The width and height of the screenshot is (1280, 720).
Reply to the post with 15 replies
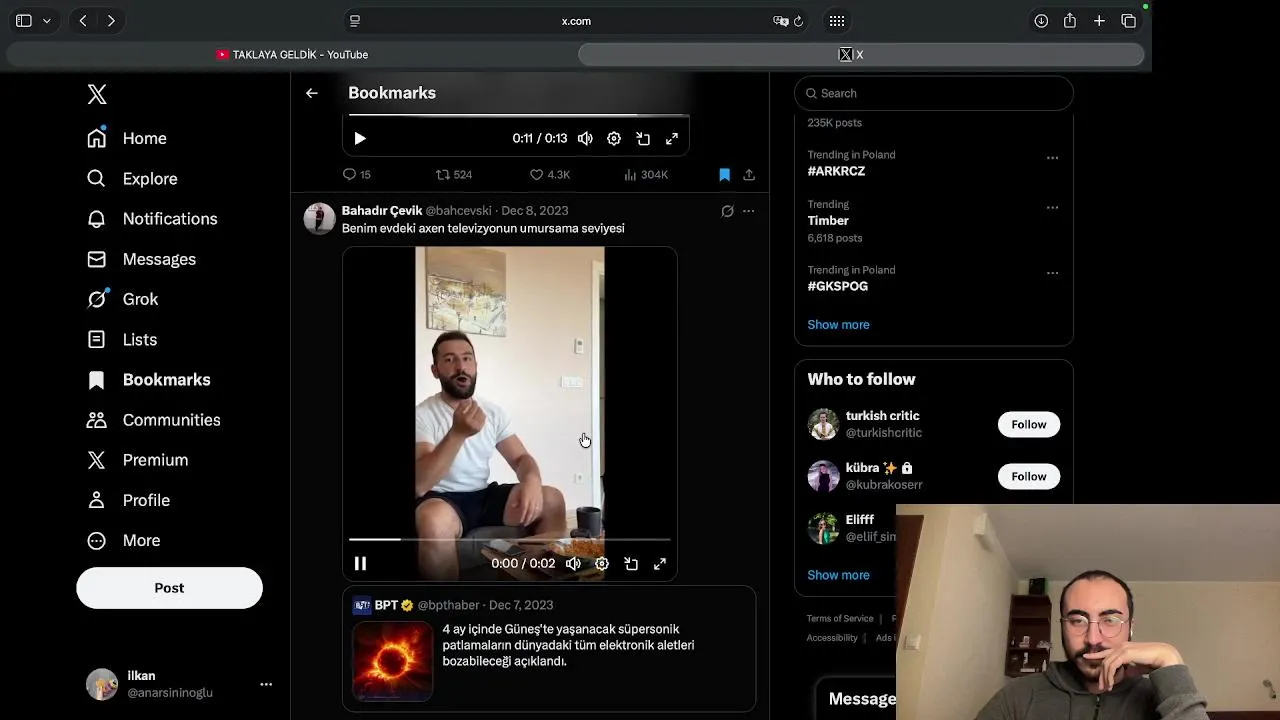tap(357, 174)
